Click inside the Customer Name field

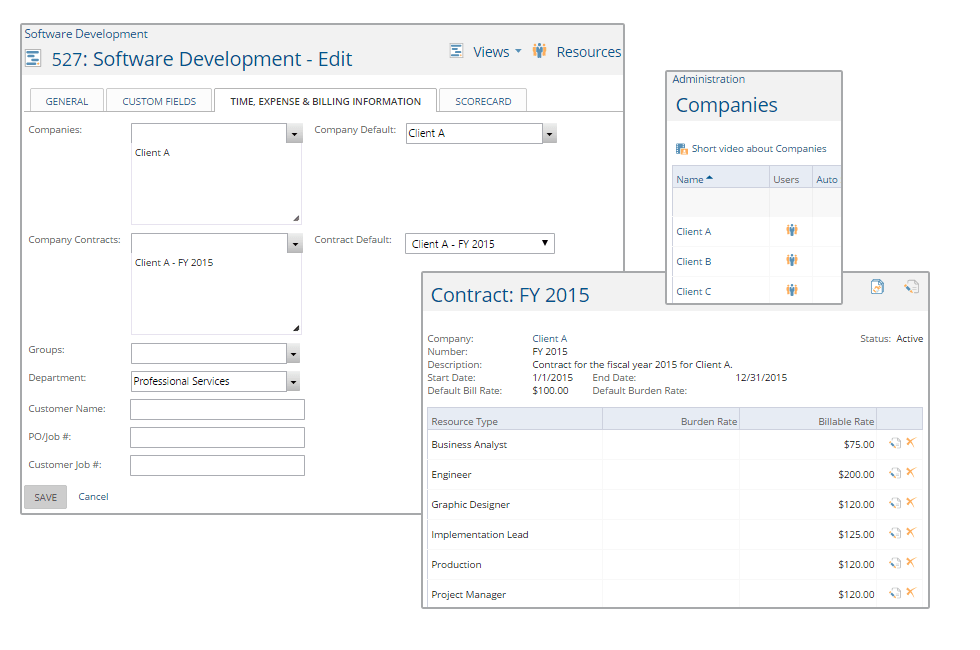(215, 409)
